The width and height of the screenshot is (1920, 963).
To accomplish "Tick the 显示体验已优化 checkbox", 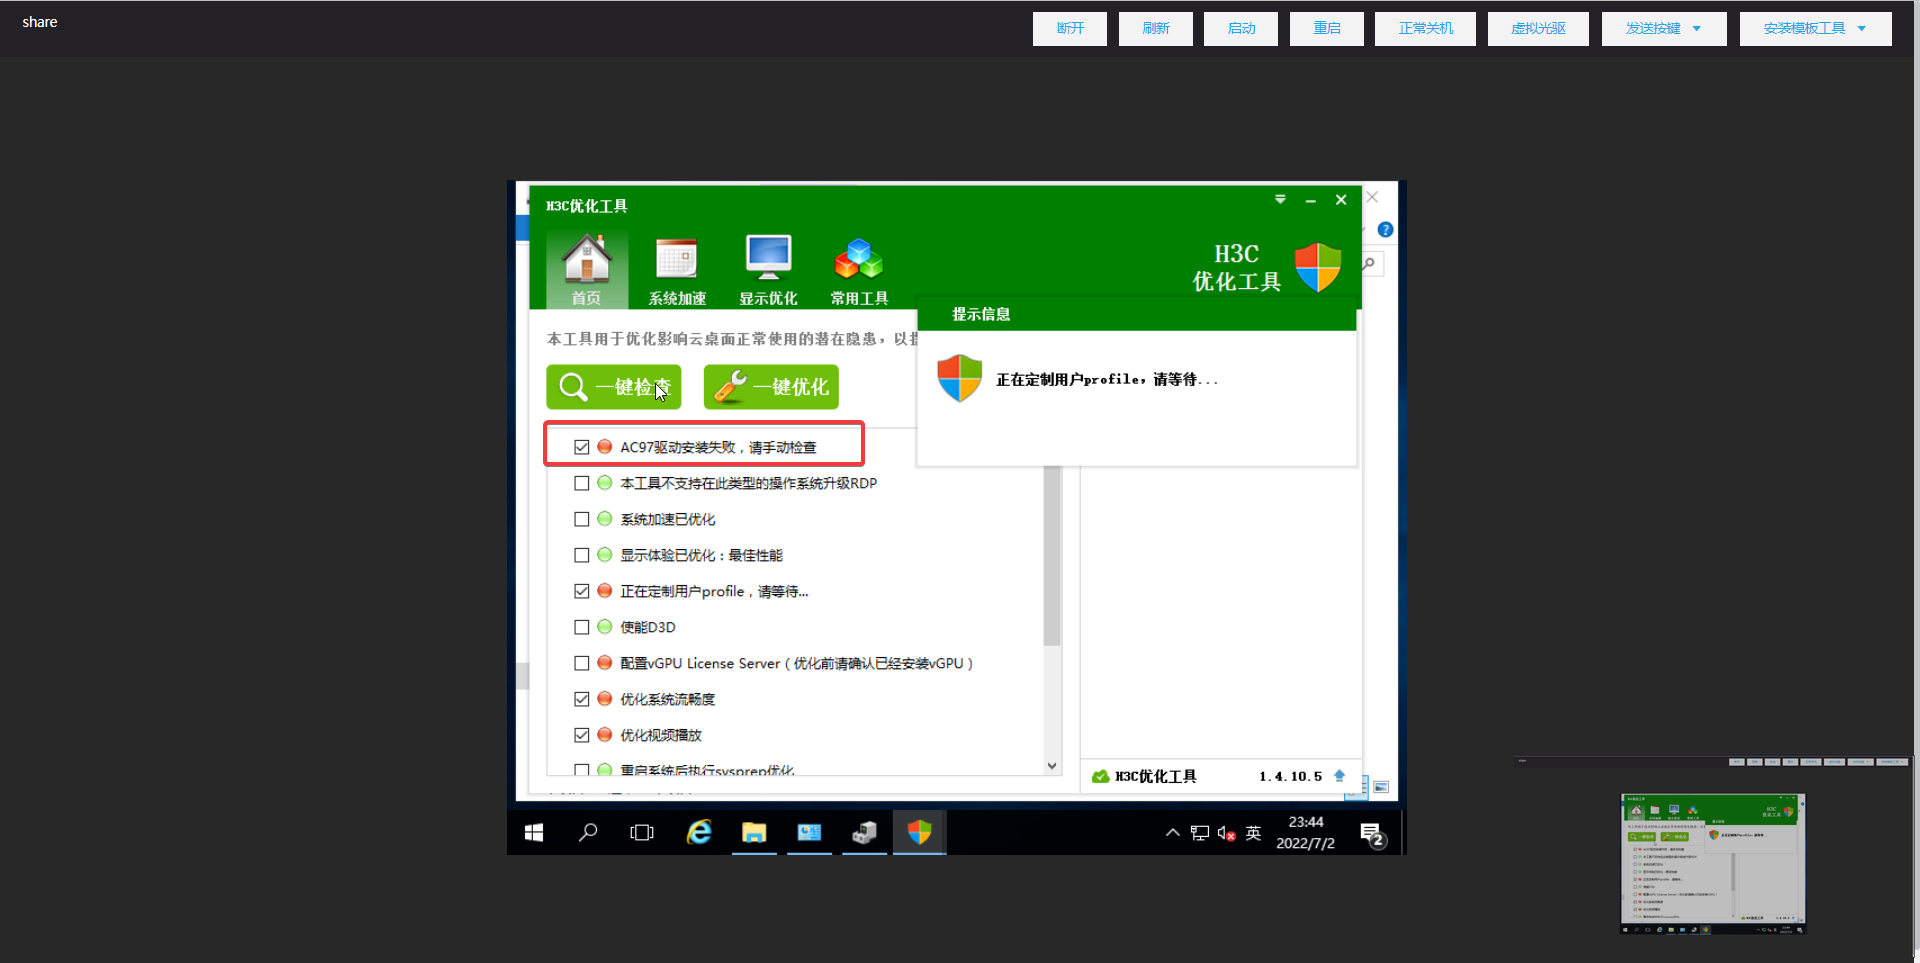I will point(582,555).
